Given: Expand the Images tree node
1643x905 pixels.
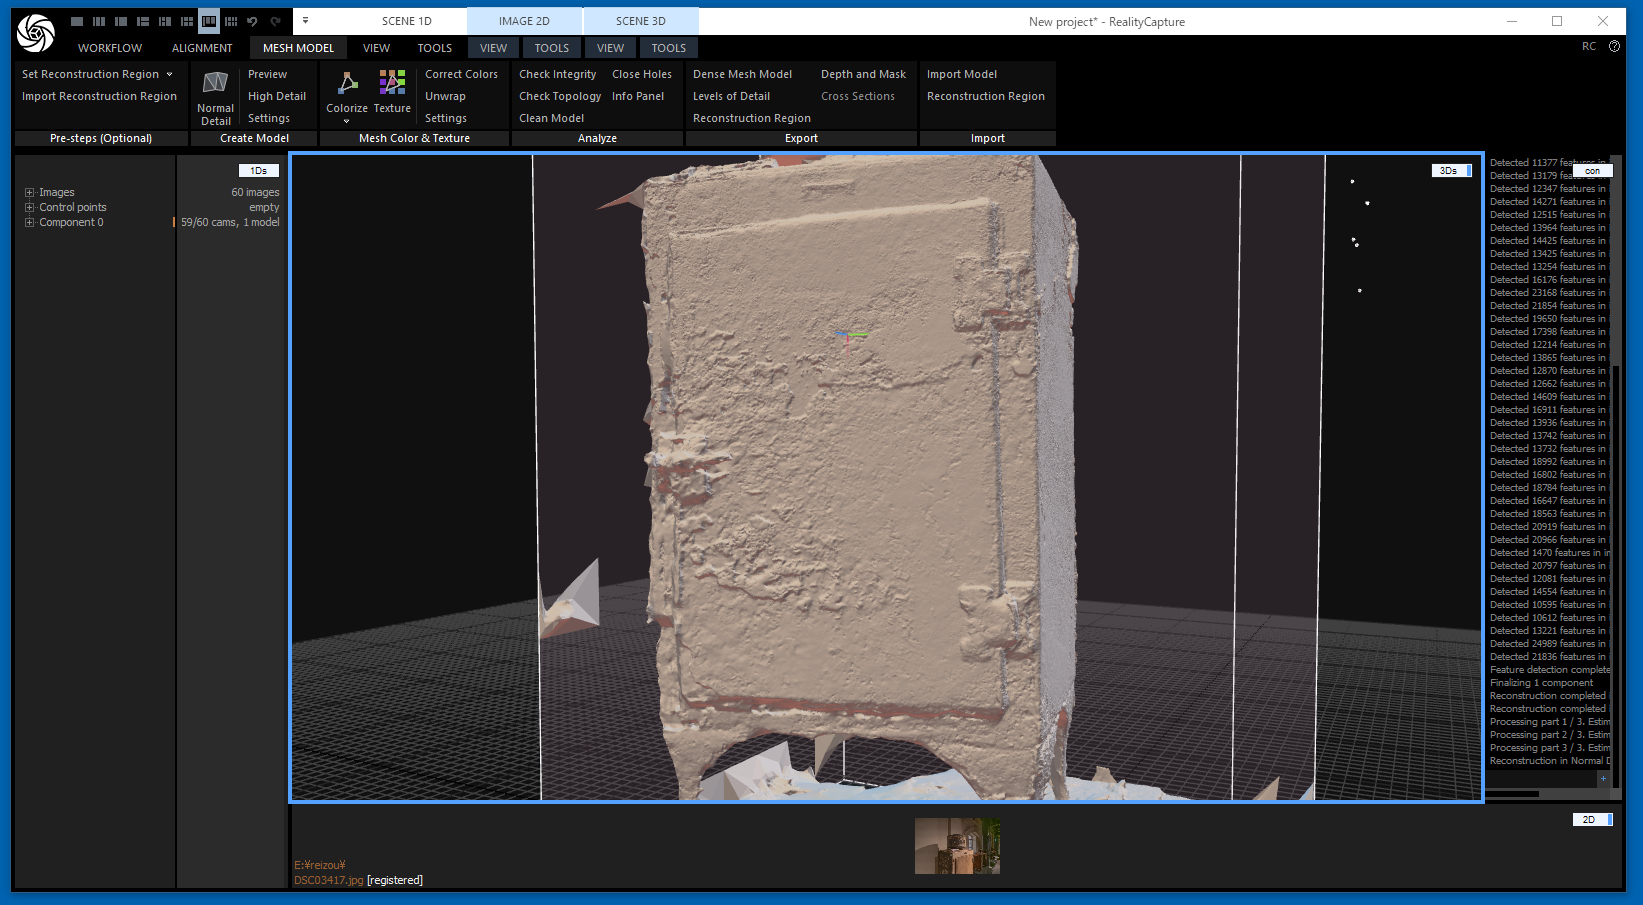Looking at the screenshot, I should tap(30, 193).
